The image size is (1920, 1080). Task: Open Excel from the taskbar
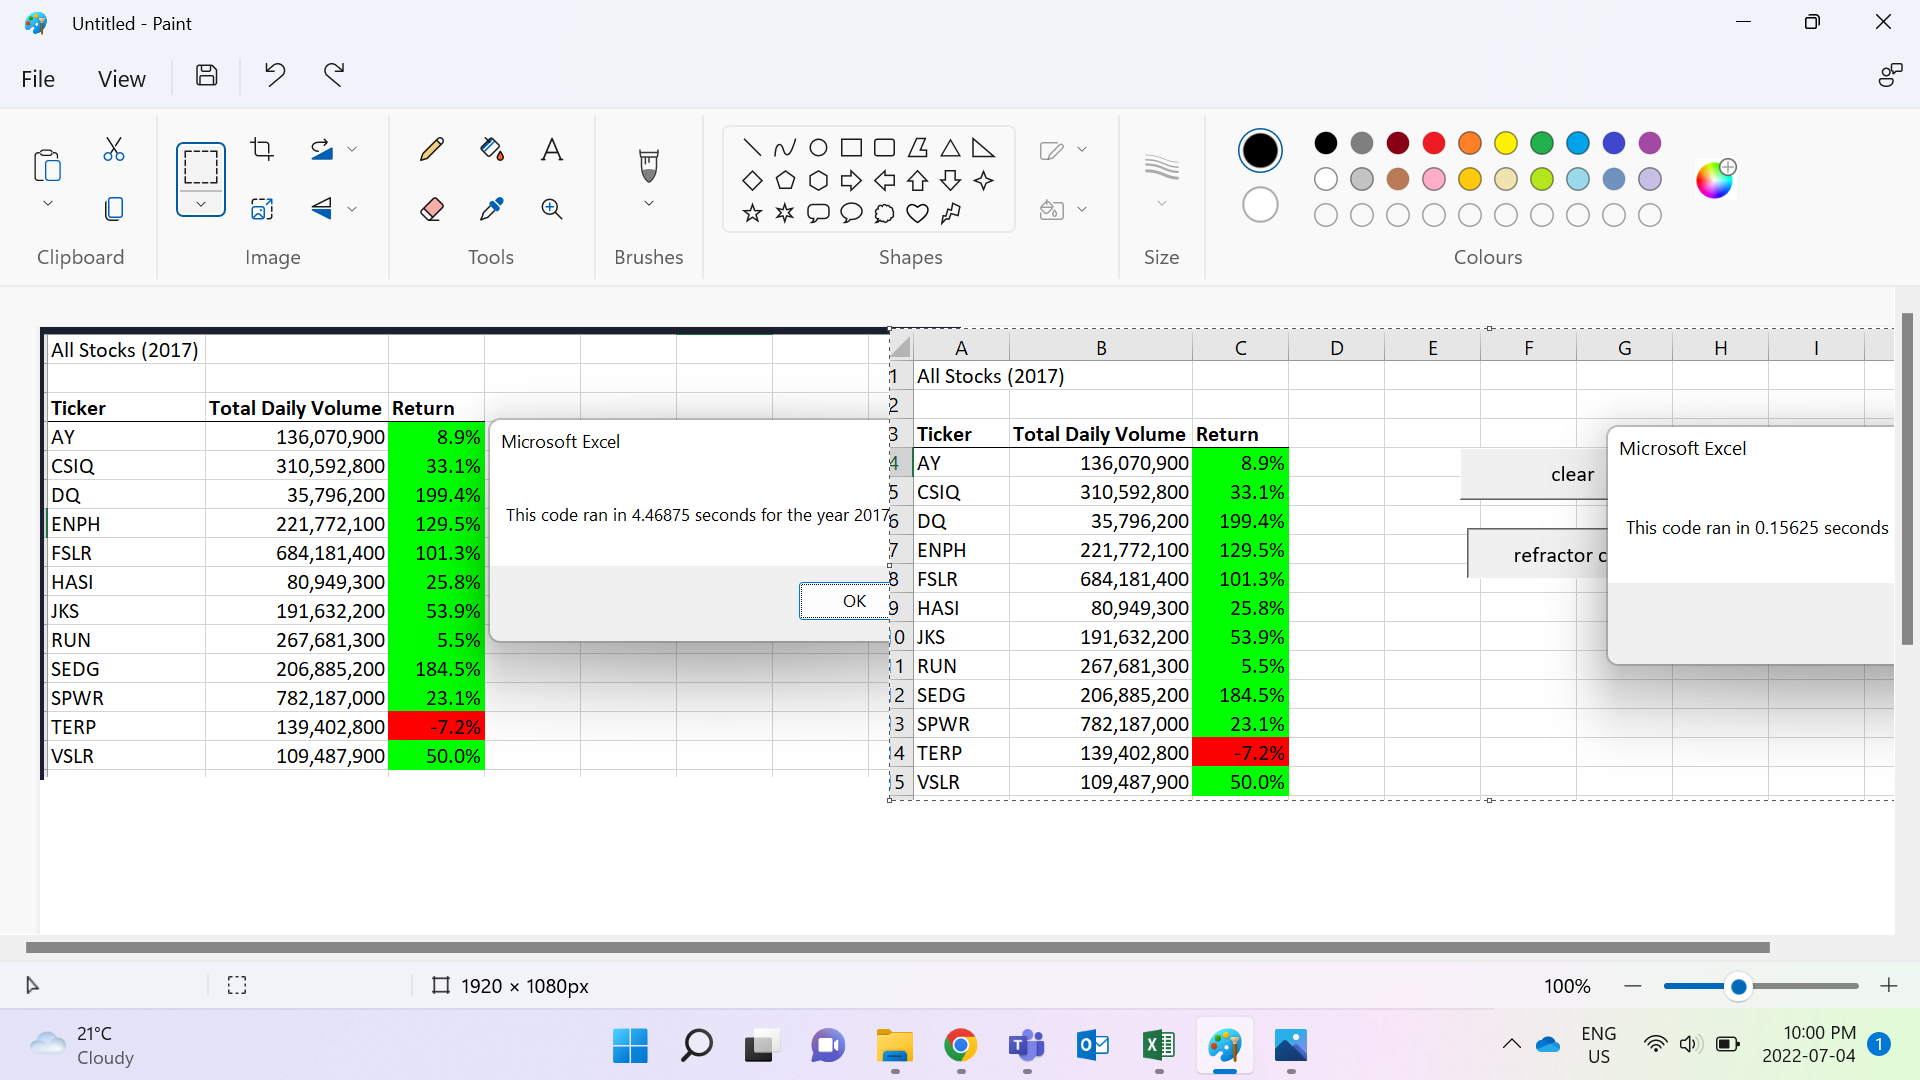pos(1158,1046)
